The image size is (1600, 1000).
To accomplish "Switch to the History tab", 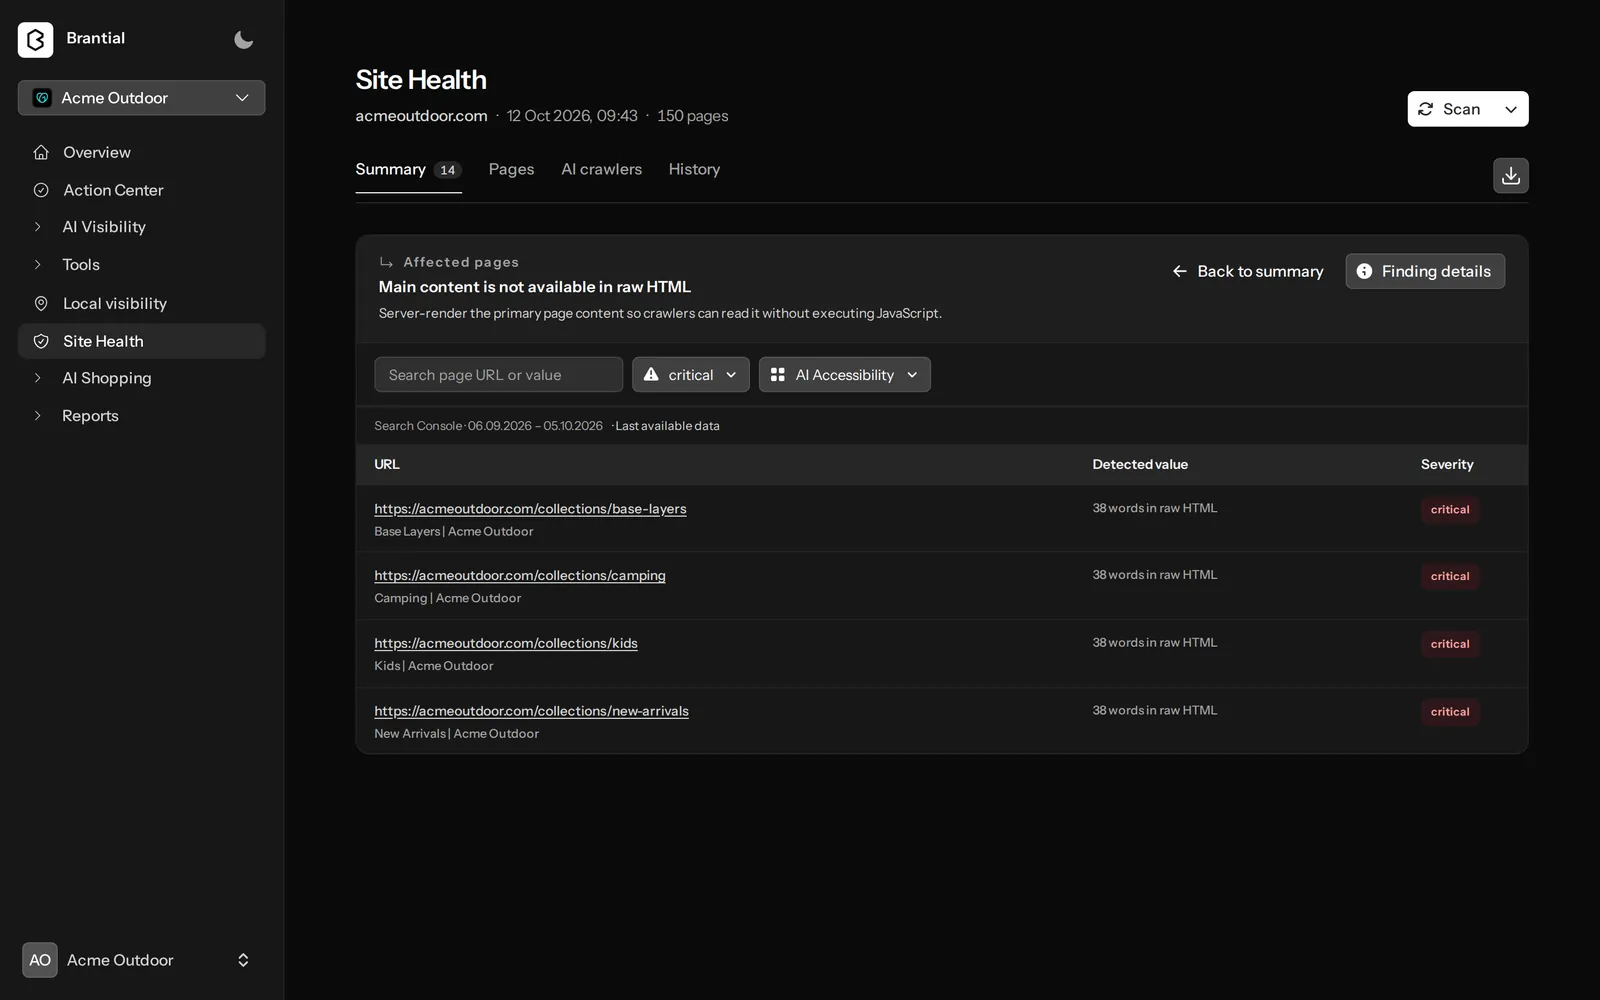I will (694, 169).
